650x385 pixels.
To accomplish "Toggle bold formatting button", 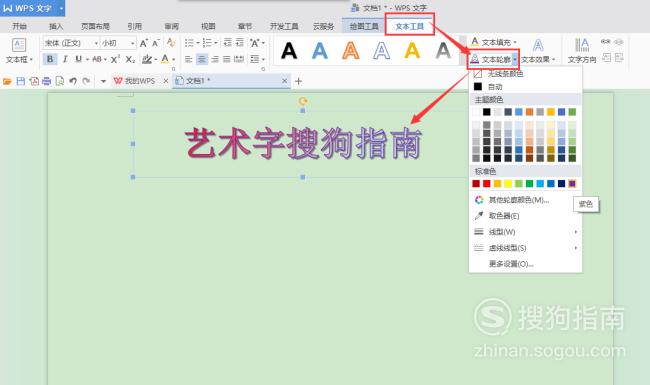I will (x=50, y=59).
